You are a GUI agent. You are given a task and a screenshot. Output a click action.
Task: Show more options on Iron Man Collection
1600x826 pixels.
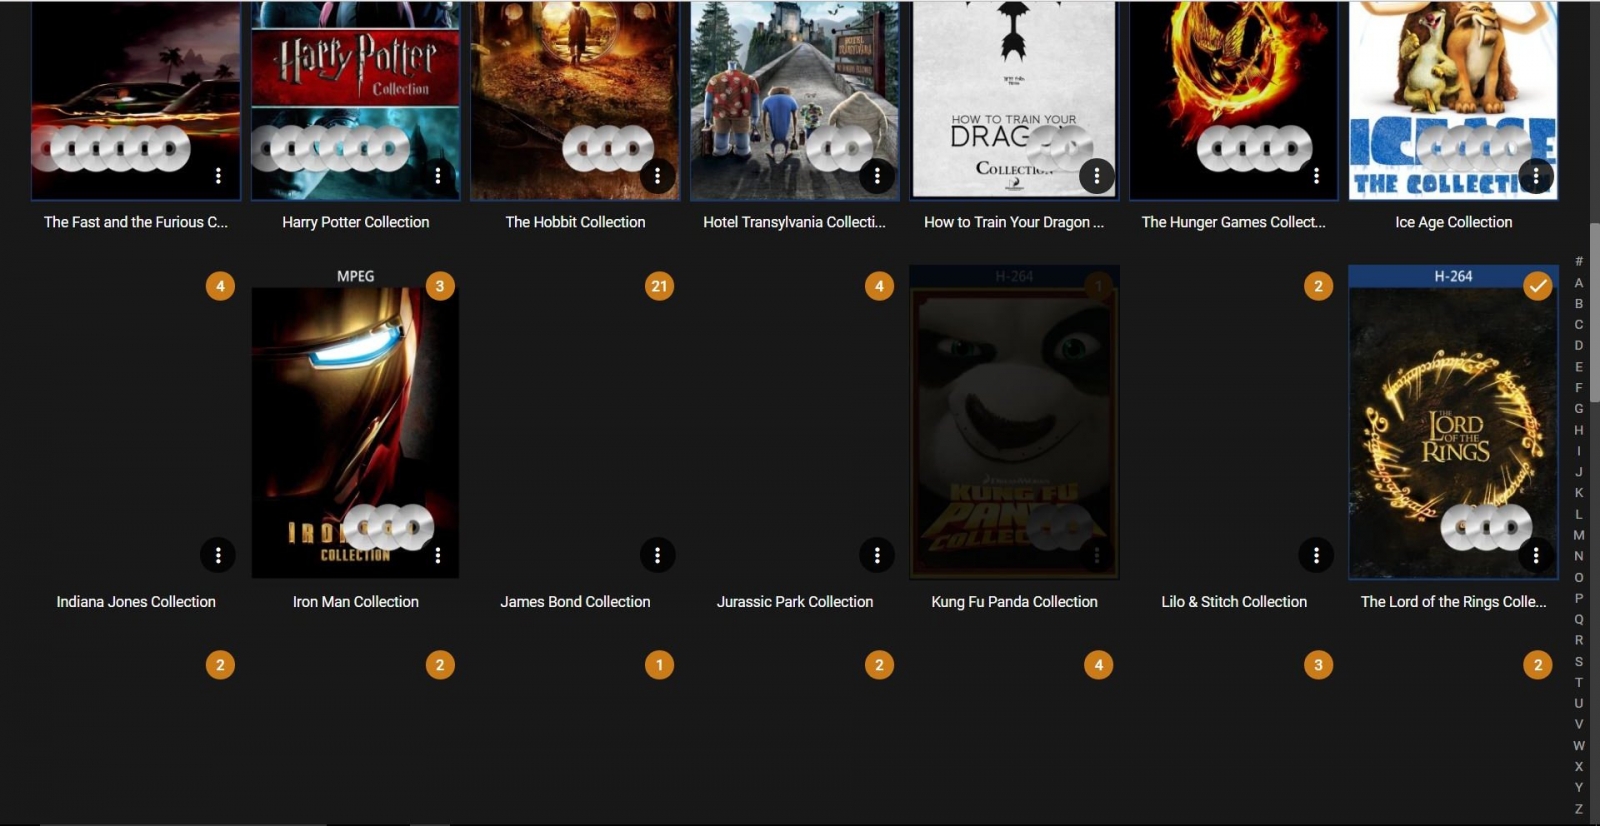tap(437, 555)
